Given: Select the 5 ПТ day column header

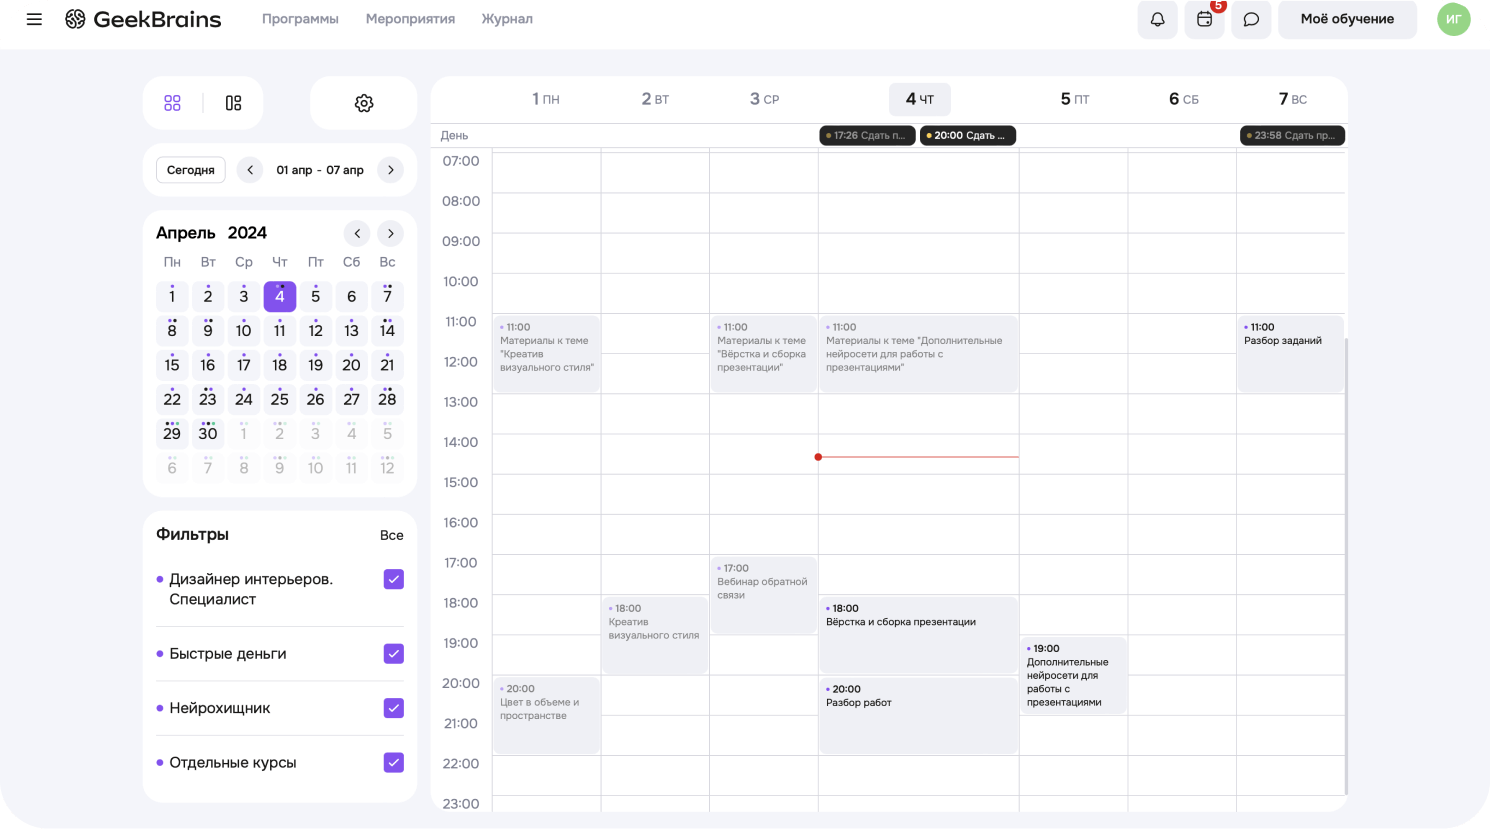Looking at the screenshot, I should pyautogui.click(x=1075, y=99).
